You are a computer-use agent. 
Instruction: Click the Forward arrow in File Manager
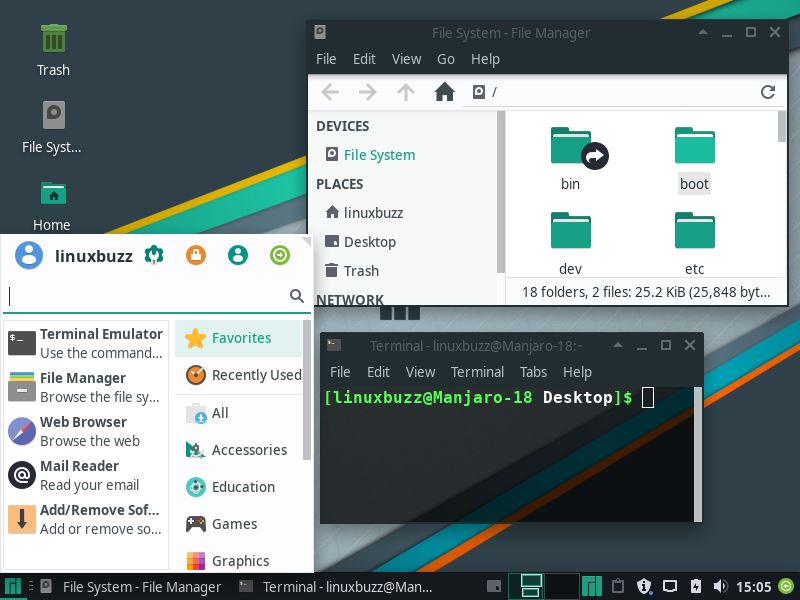pyautogui.click(x=367, y=92)
